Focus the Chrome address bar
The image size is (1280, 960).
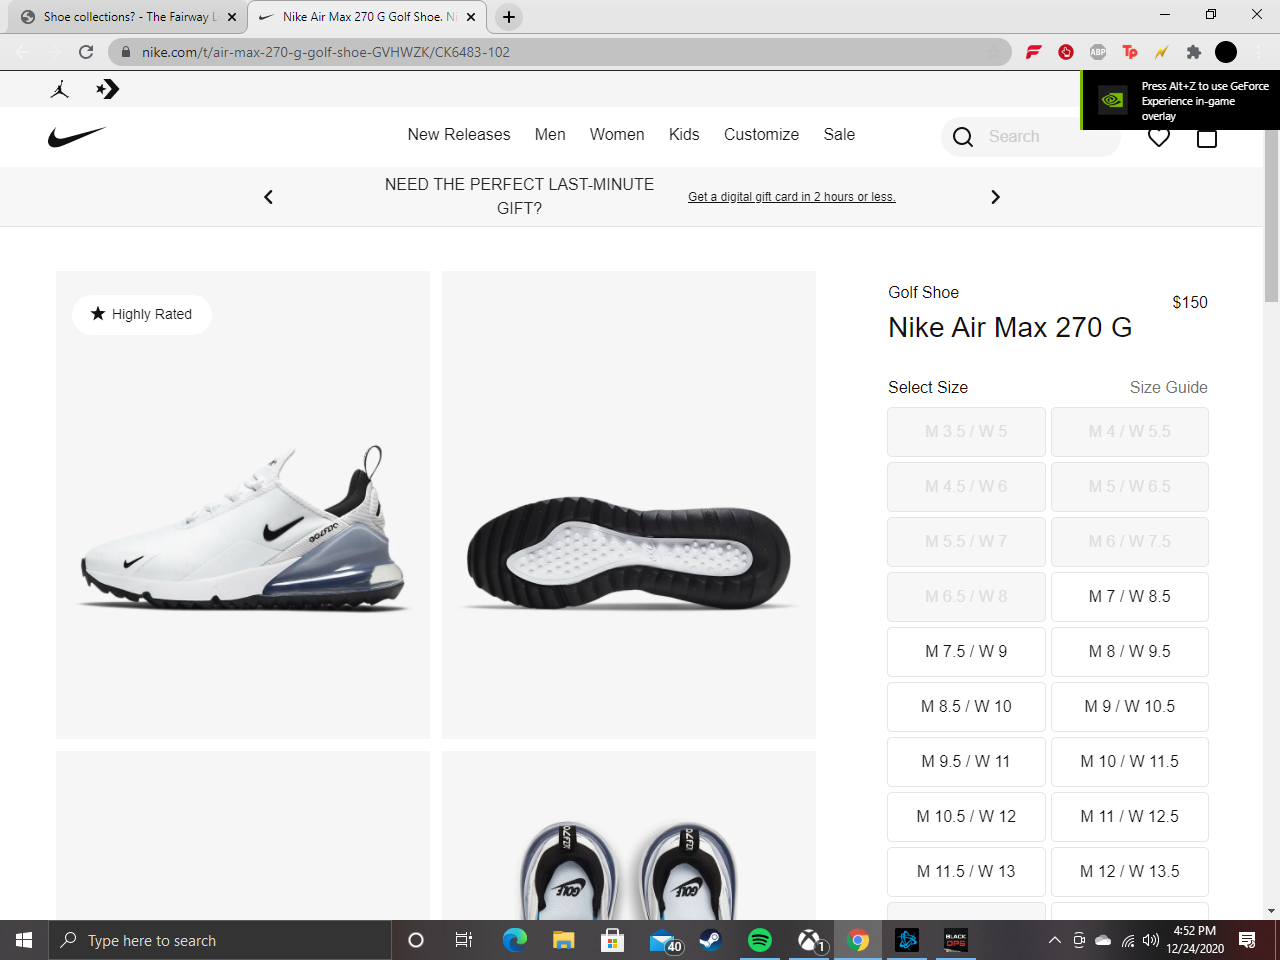pos(560,52)
